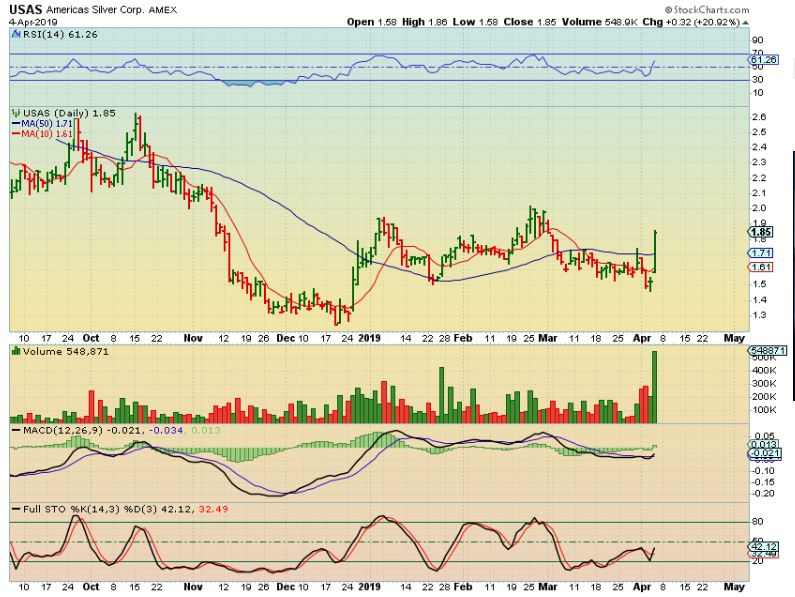Click the black MACD legend line marker
795x597 pixels.
(14, 429)
